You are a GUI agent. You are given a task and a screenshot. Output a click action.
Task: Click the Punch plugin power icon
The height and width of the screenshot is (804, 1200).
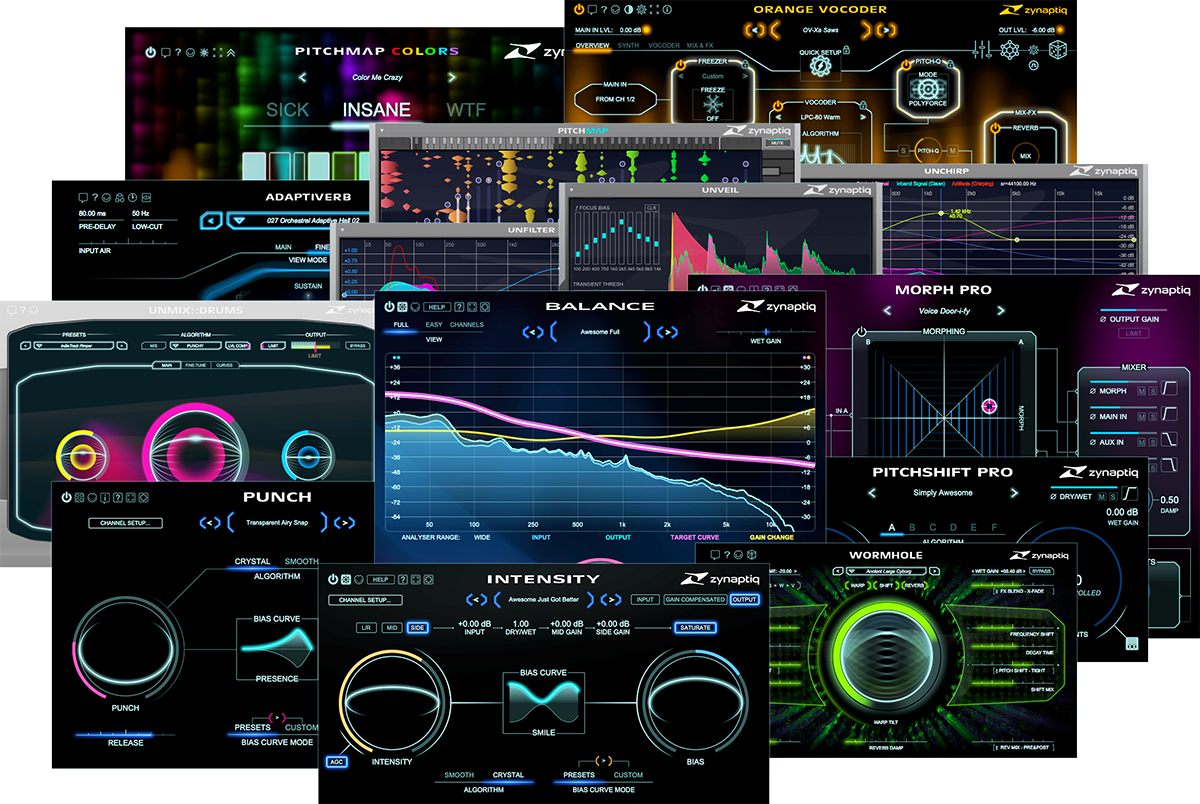pos(66,497)
